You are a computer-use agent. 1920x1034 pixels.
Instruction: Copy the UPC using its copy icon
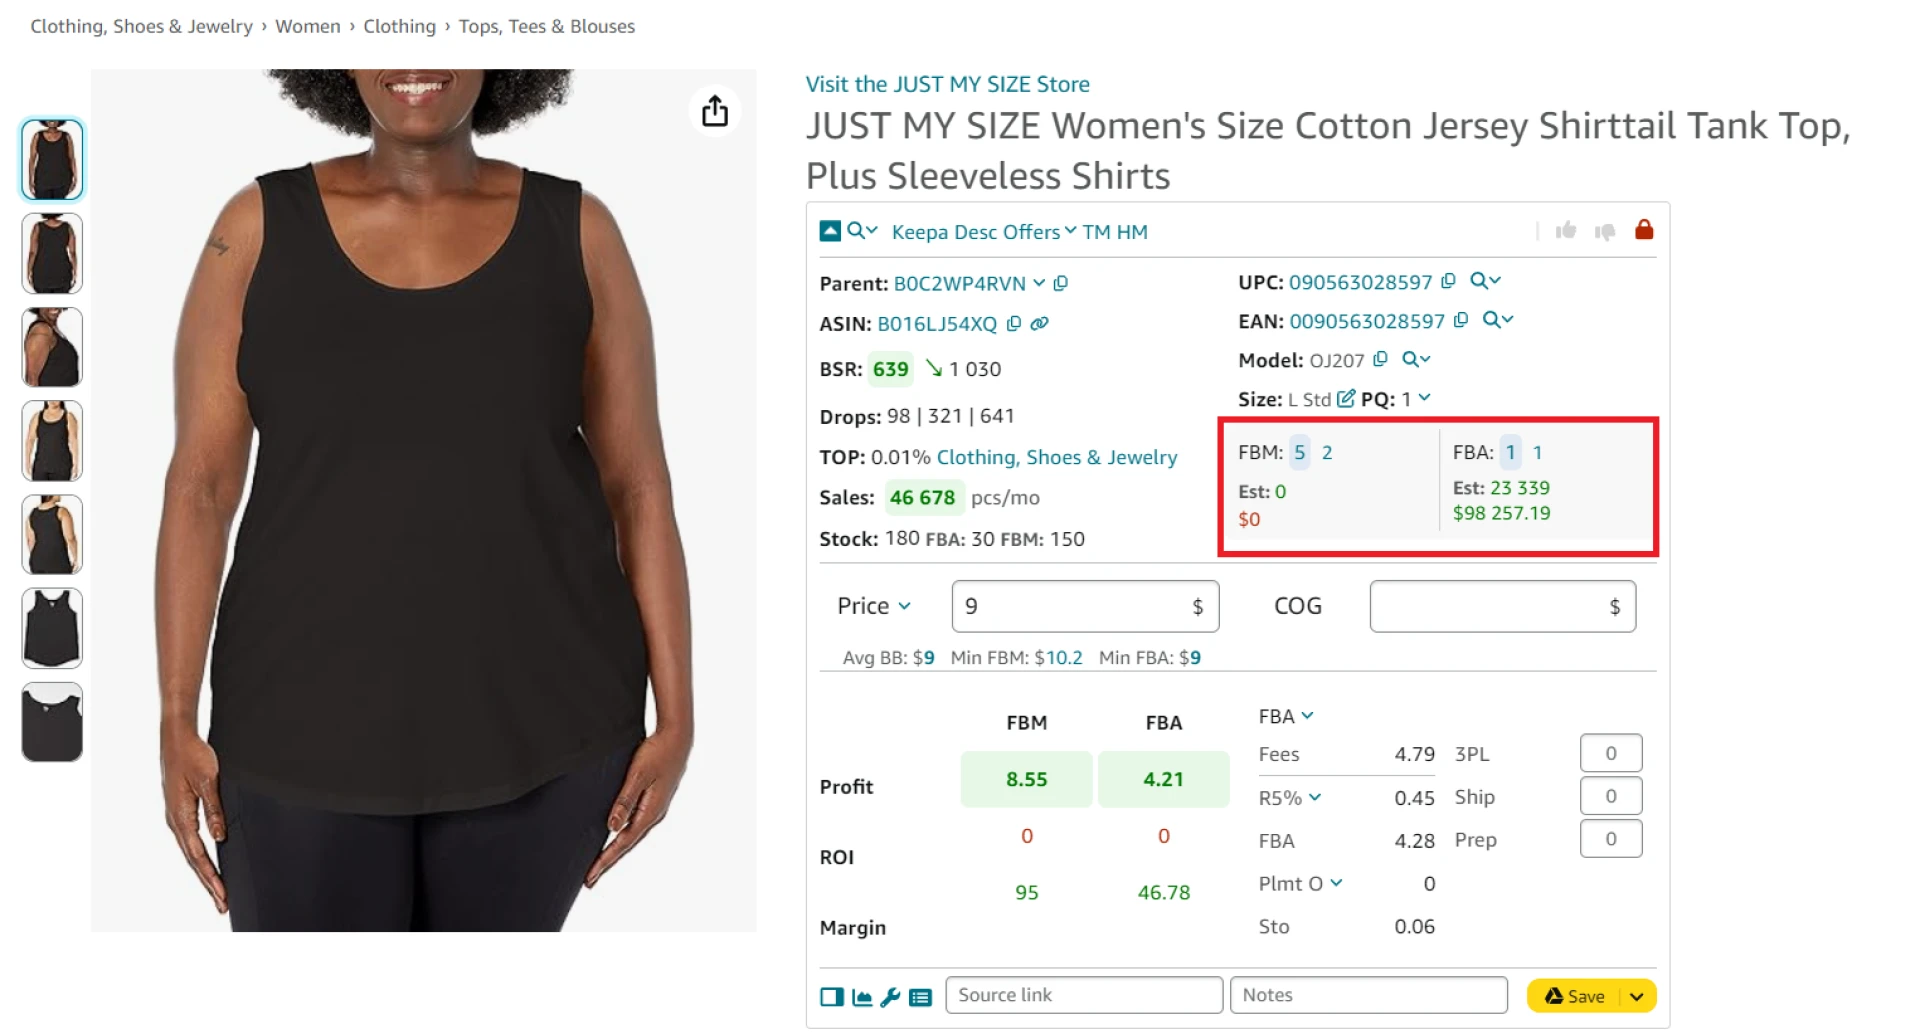click(1448, 281)
